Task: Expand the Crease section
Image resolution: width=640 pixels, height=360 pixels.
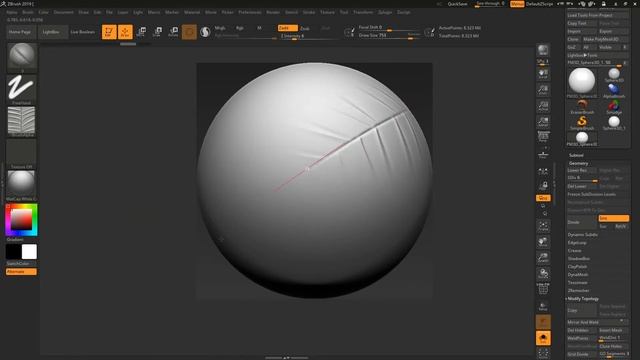Action: (x=575, y=251)
